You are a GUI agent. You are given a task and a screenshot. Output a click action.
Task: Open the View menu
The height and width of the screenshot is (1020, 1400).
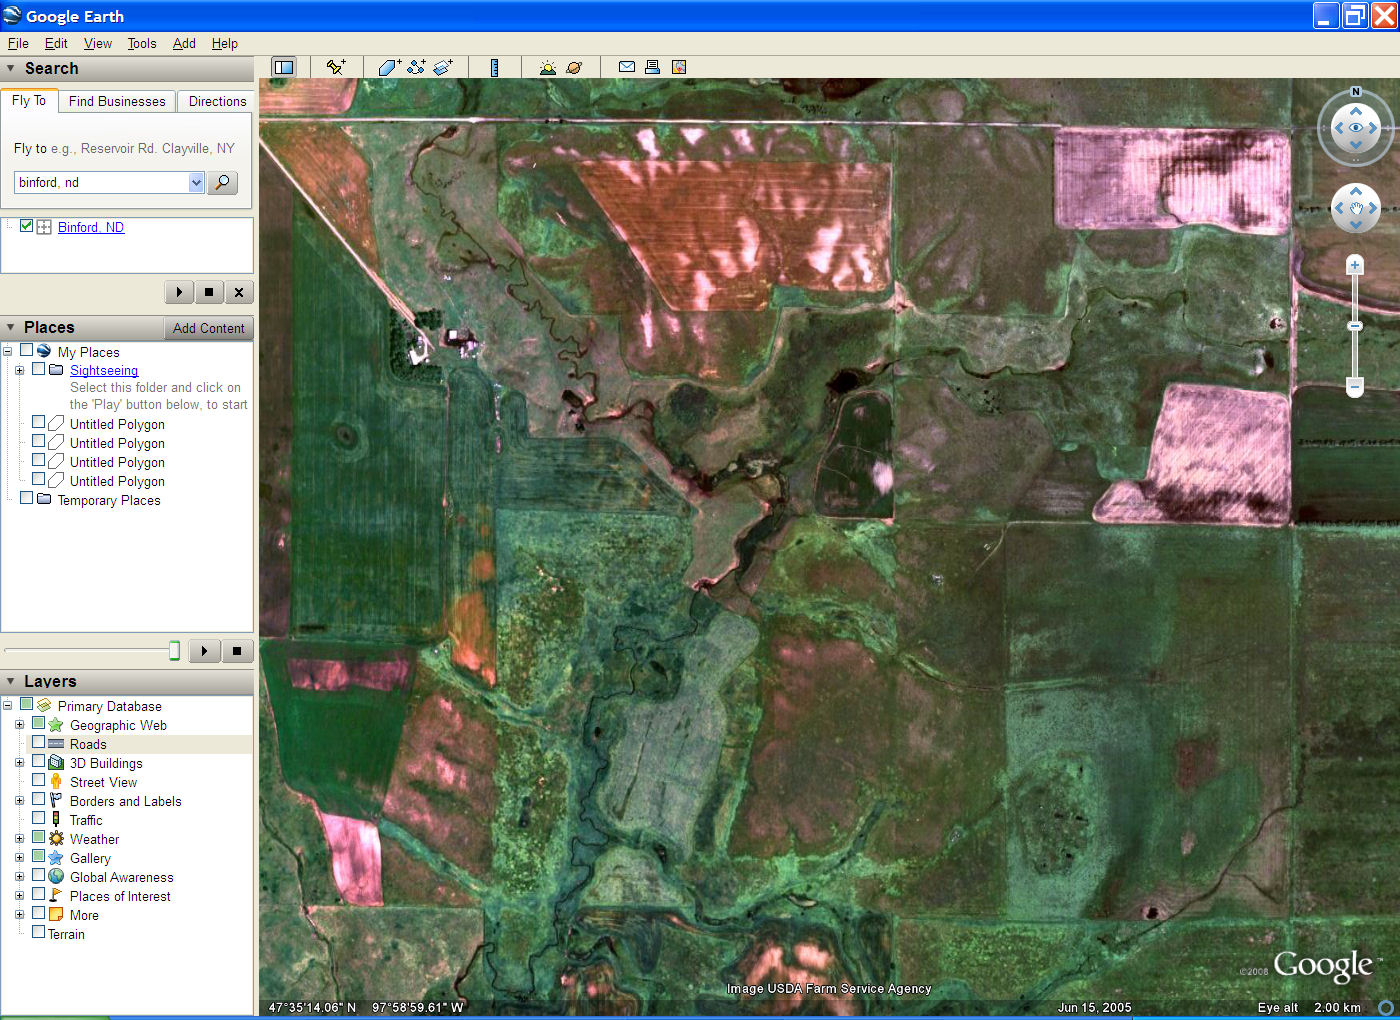(98, 43)
